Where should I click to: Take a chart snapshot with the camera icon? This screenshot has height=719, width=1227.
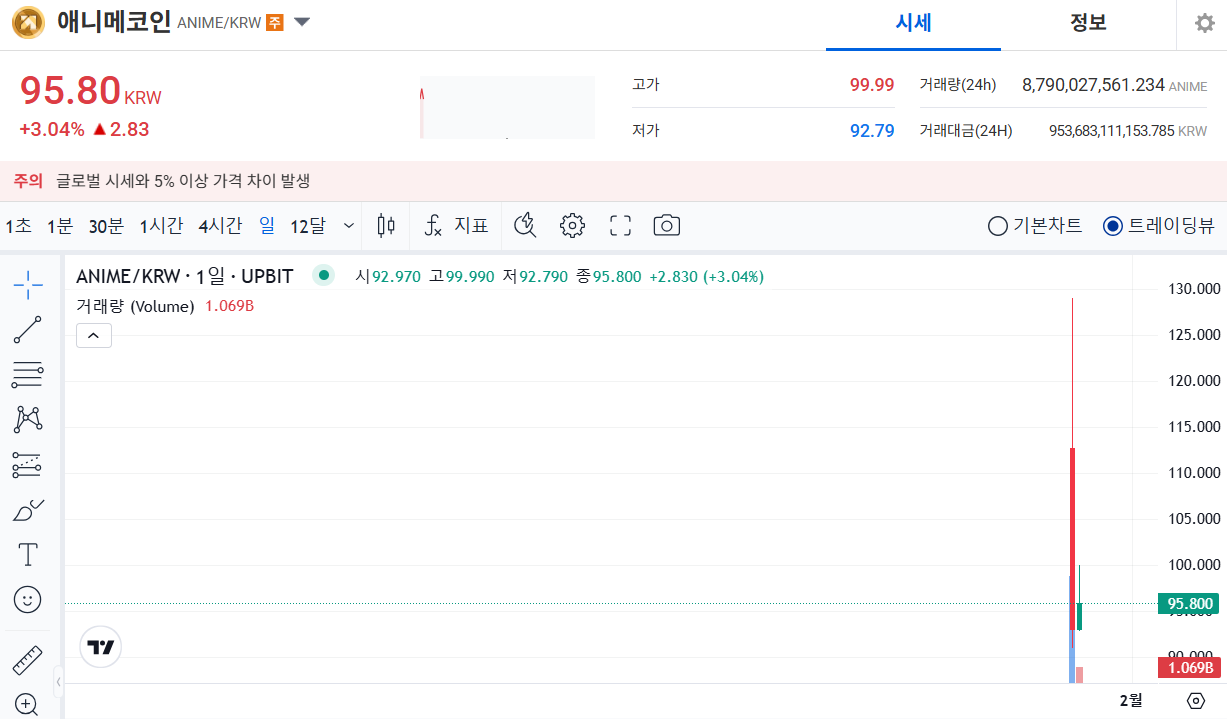(x=667, y=225)
